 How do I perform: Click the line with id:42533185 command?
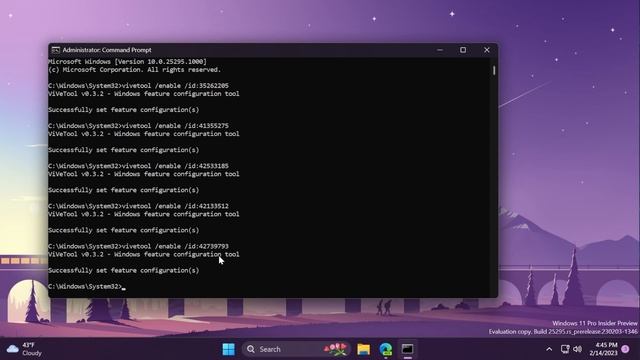(138, 166)
